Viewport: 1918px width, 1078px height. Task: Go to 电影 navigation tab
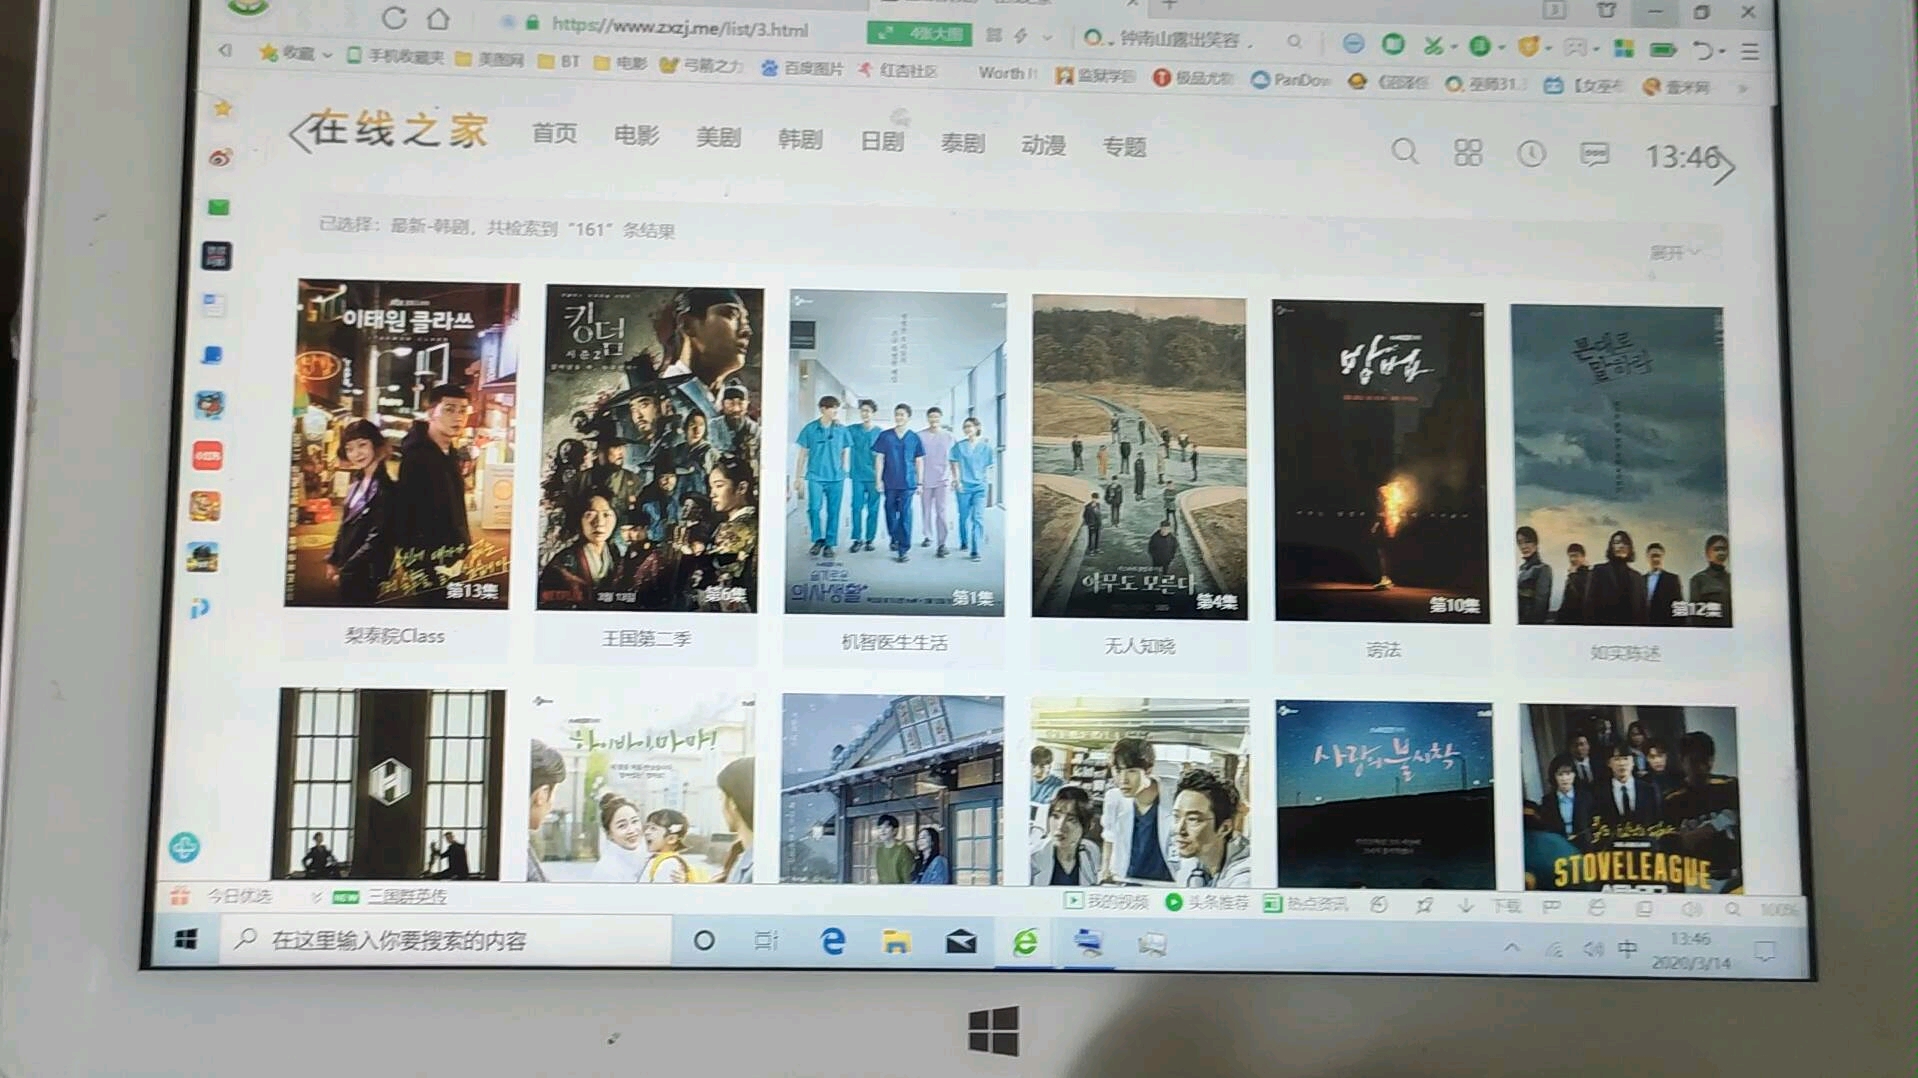pyautogui.click(x=636, y=135)
